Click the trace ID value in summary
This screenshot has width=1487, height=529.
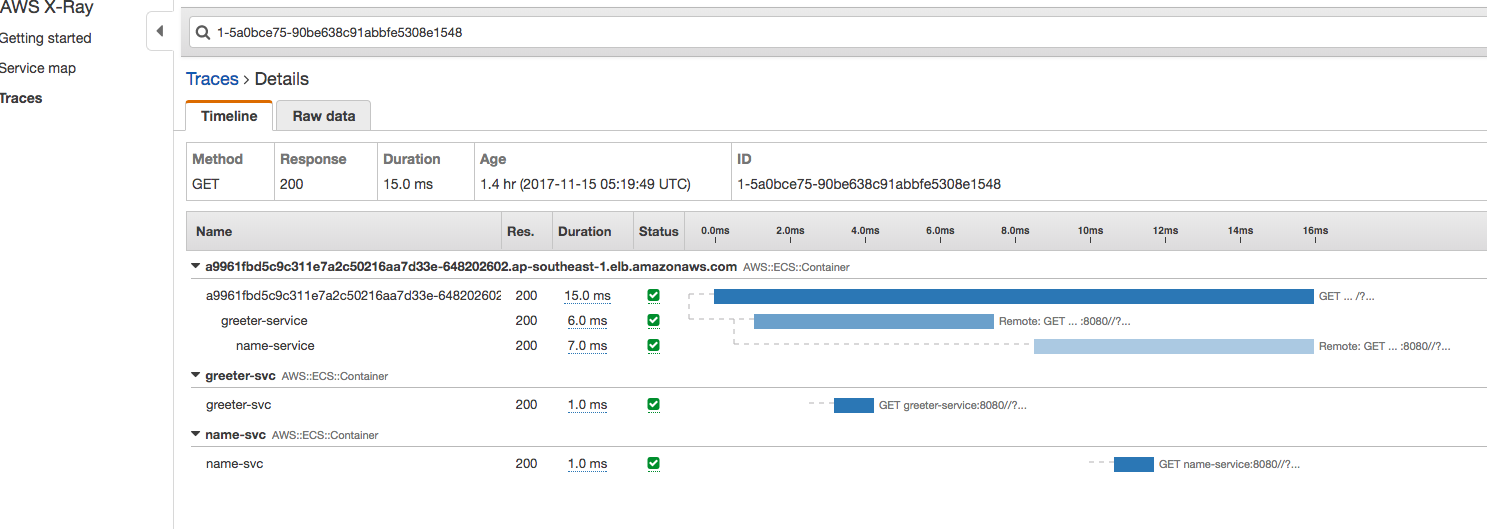click(869, 184)
